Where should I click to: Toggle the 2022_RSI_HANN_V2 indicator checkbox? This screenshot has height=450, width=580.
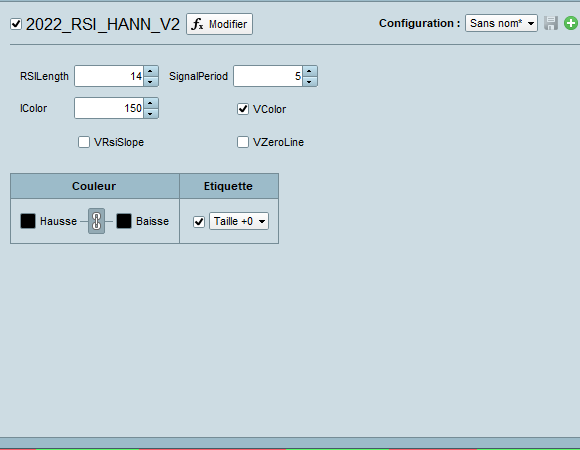[16, 24]
